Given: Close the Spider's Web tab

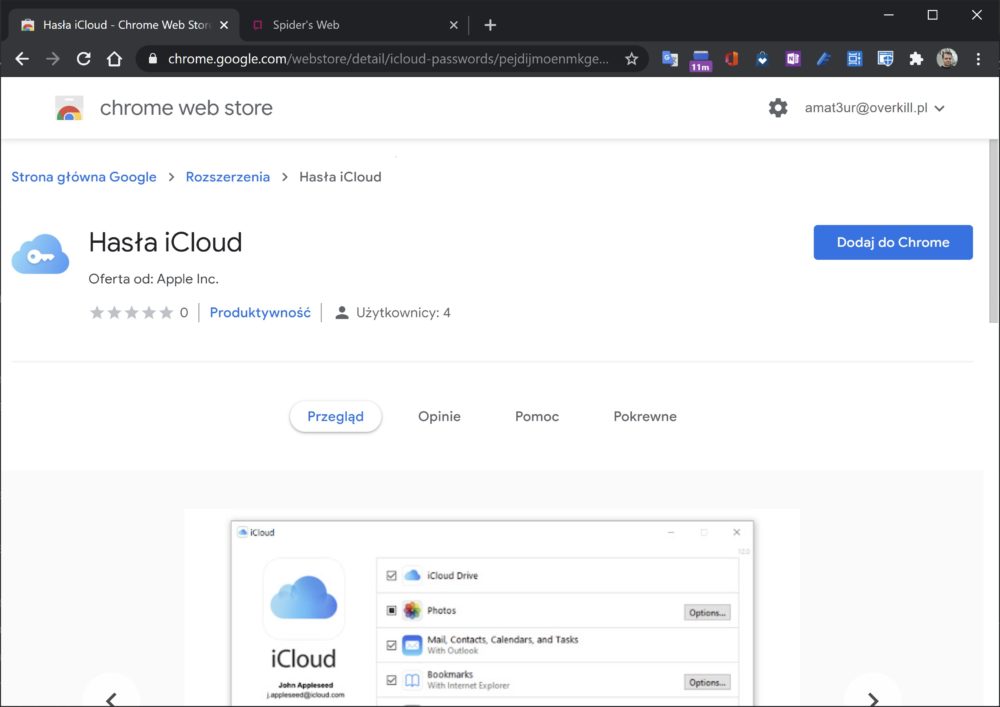Looking at the screenshot, I should [453, 25].
